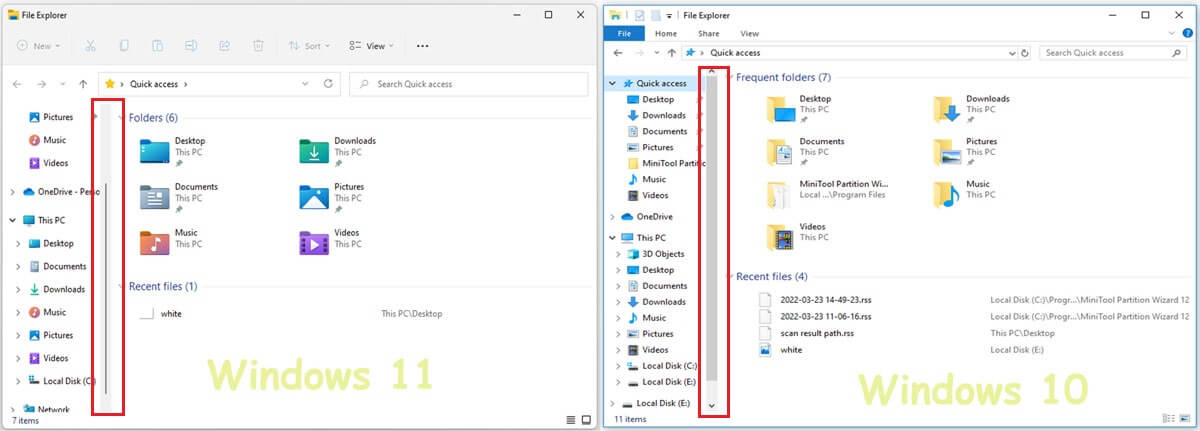Click the Cut scissors icon in the Windows 11 toolbar

tap(90, 46)
